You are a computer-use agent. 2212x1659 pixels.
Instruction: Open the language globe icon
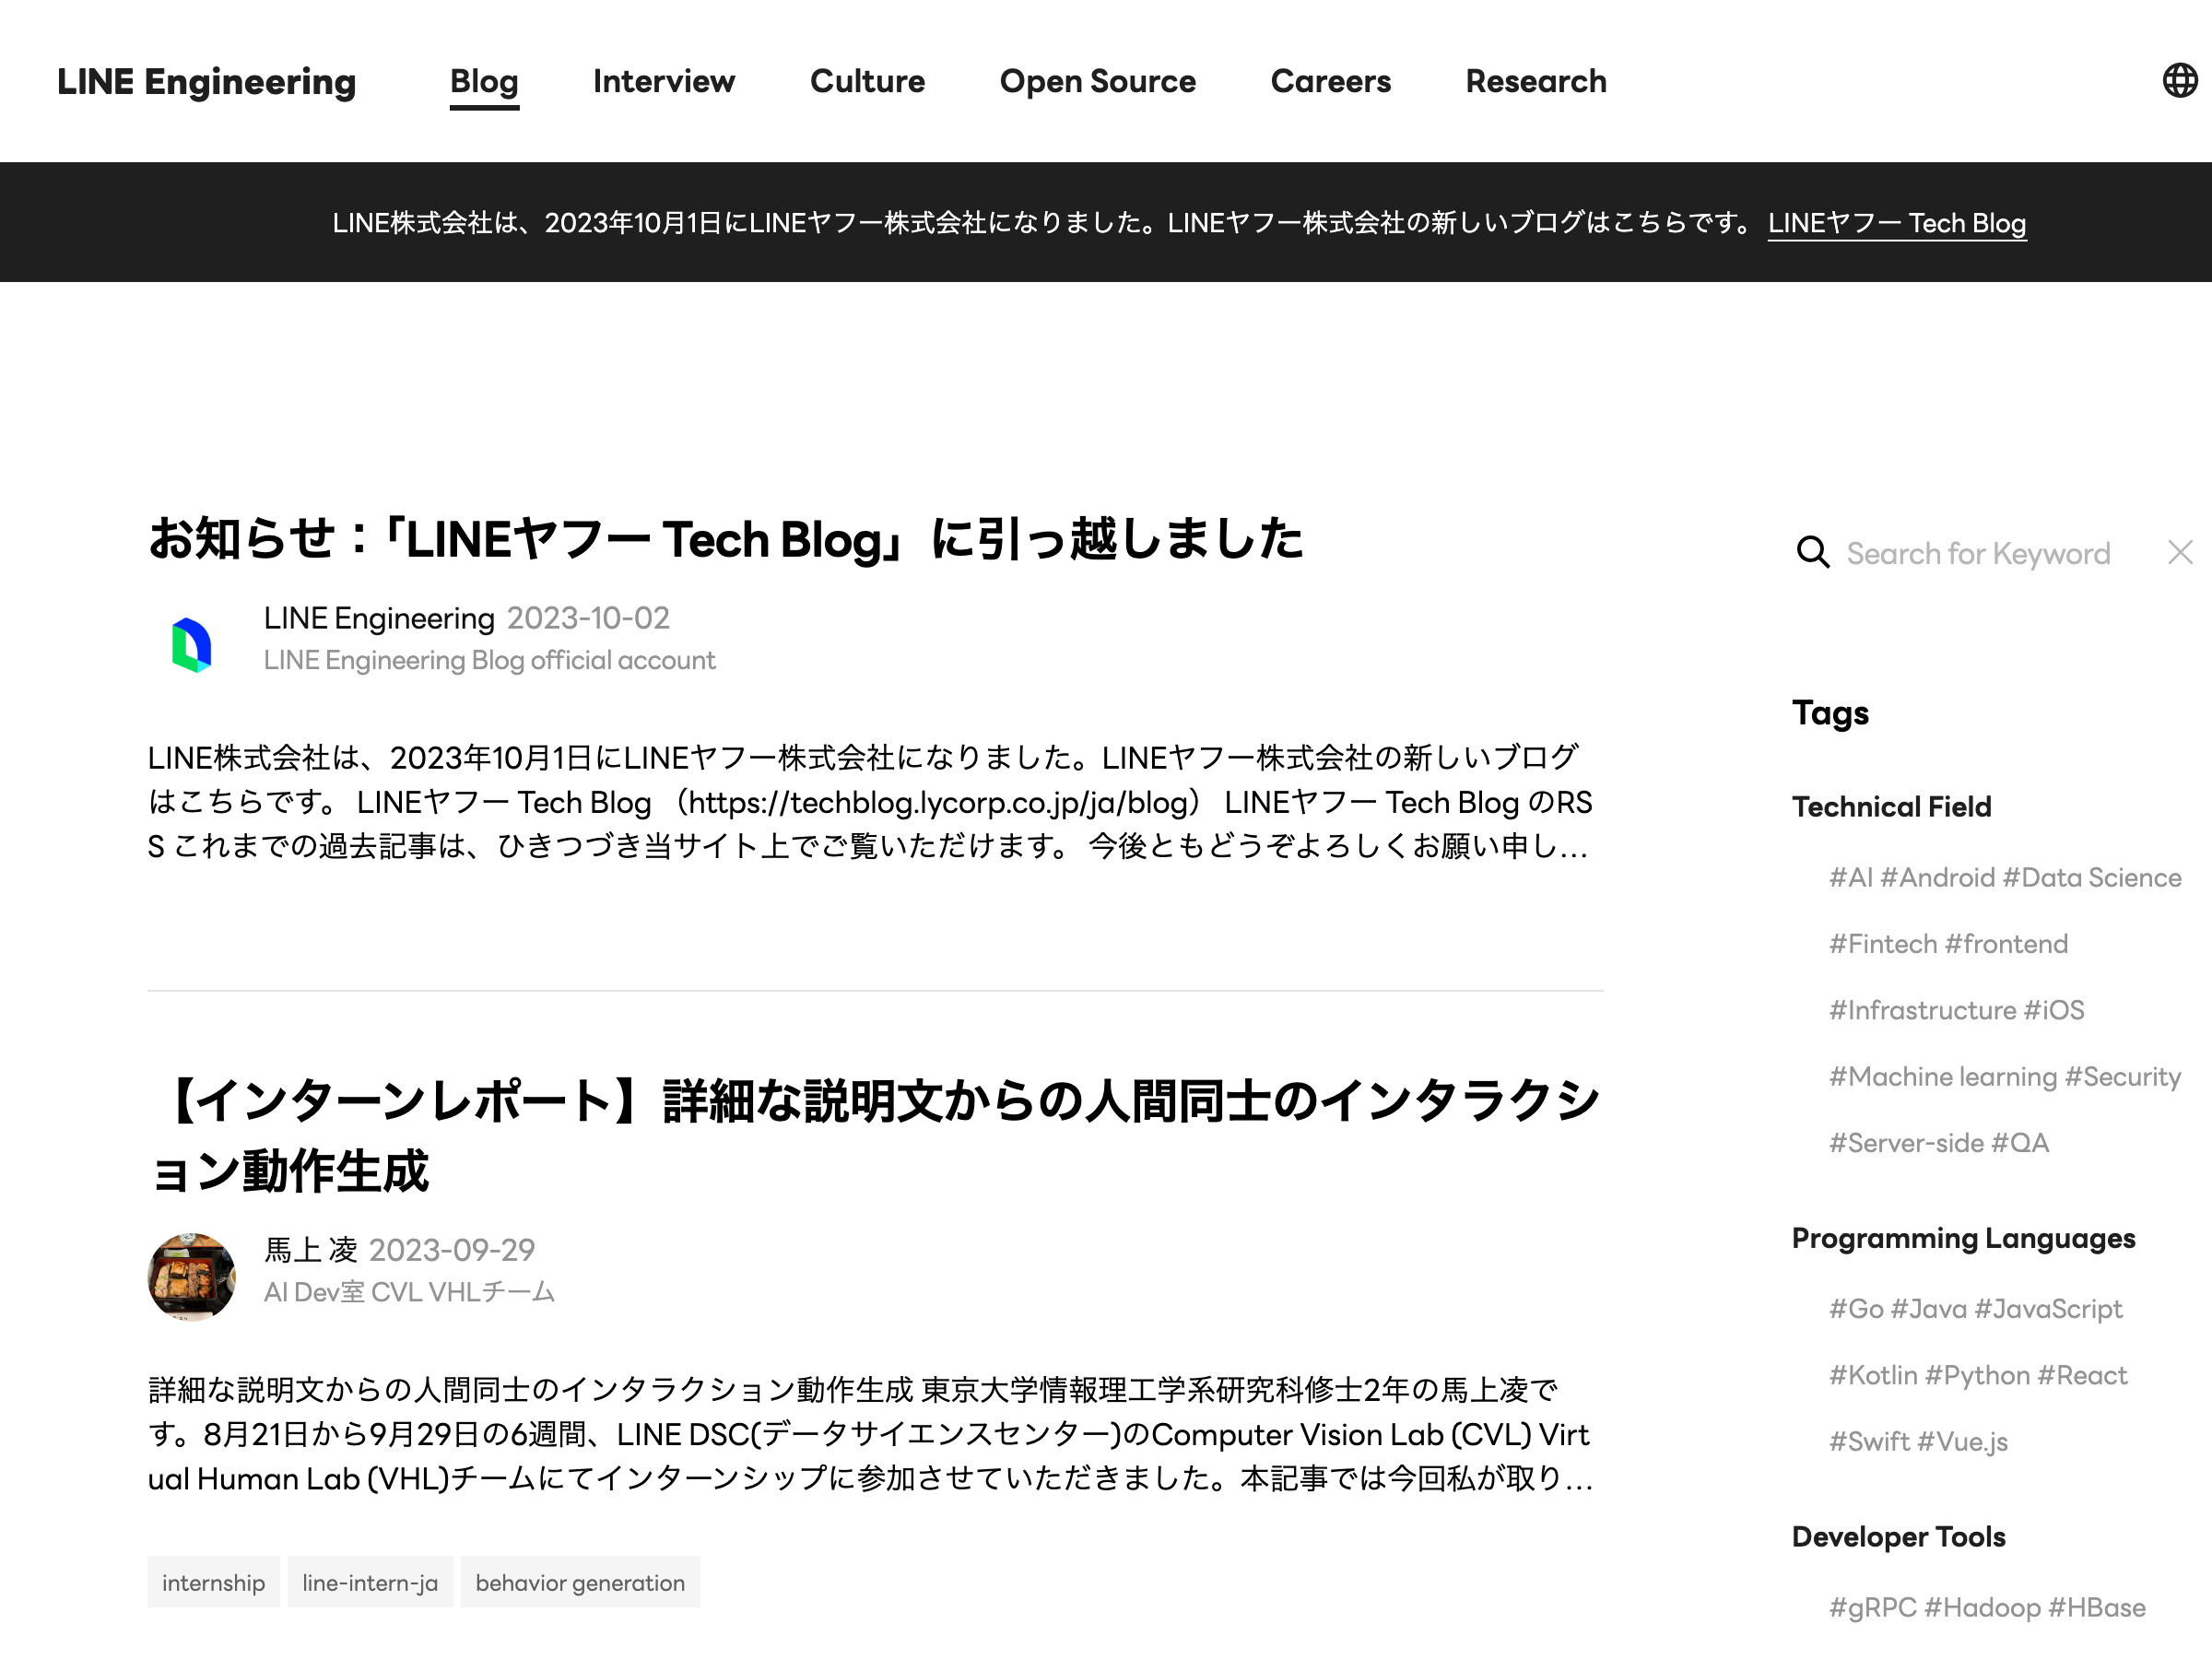[2179, 81]
